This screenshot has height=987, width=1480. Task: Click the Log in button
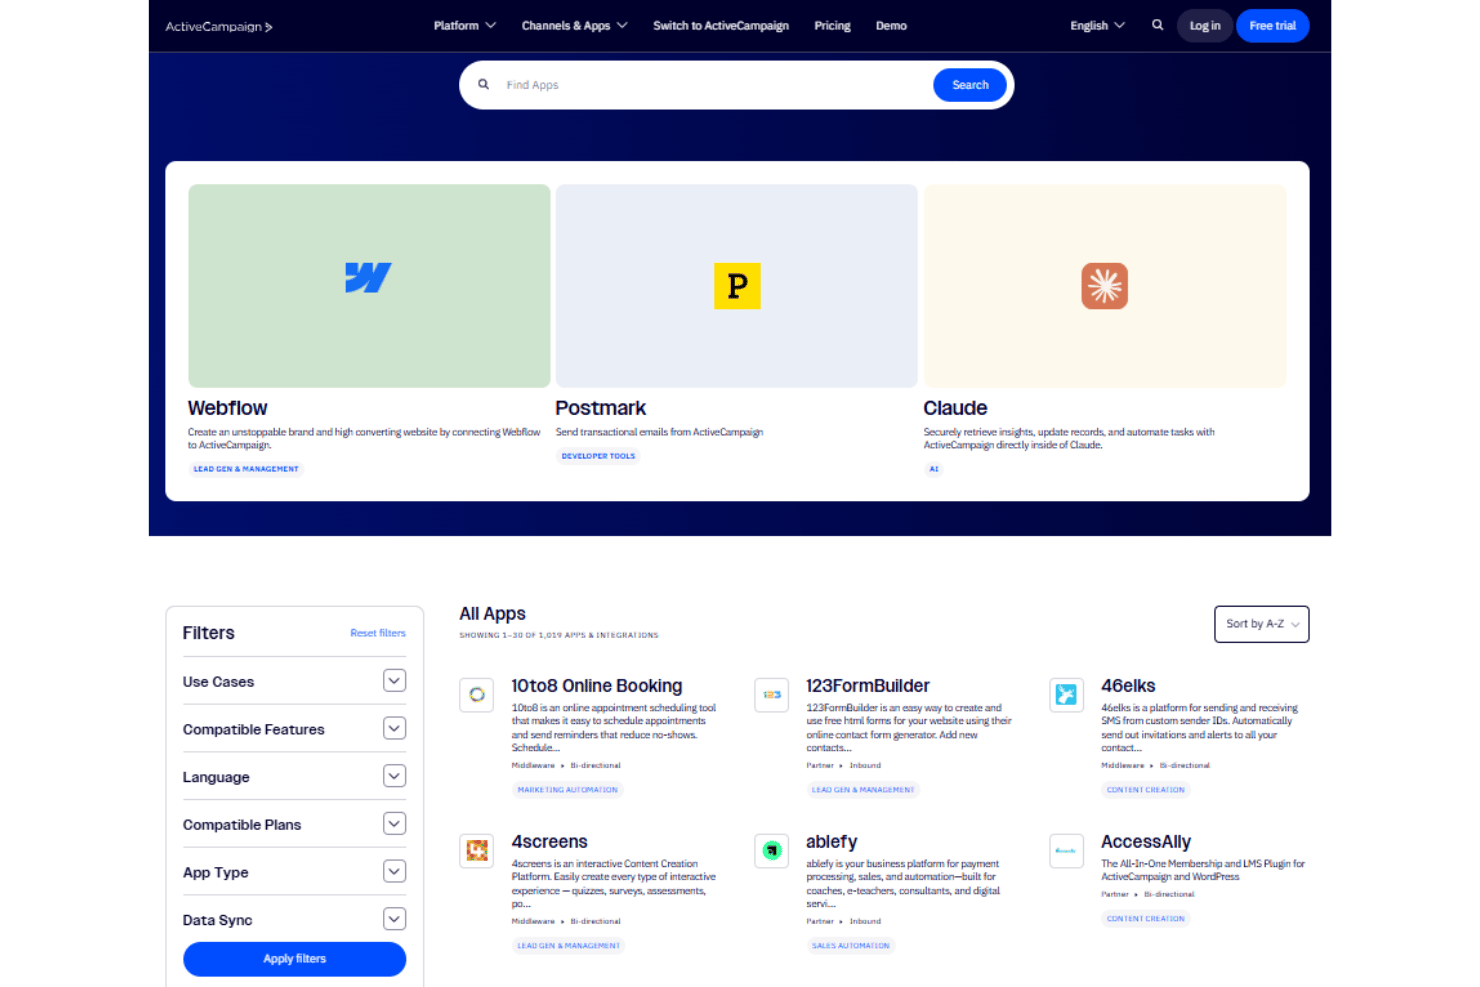(x=1204, y=26)
